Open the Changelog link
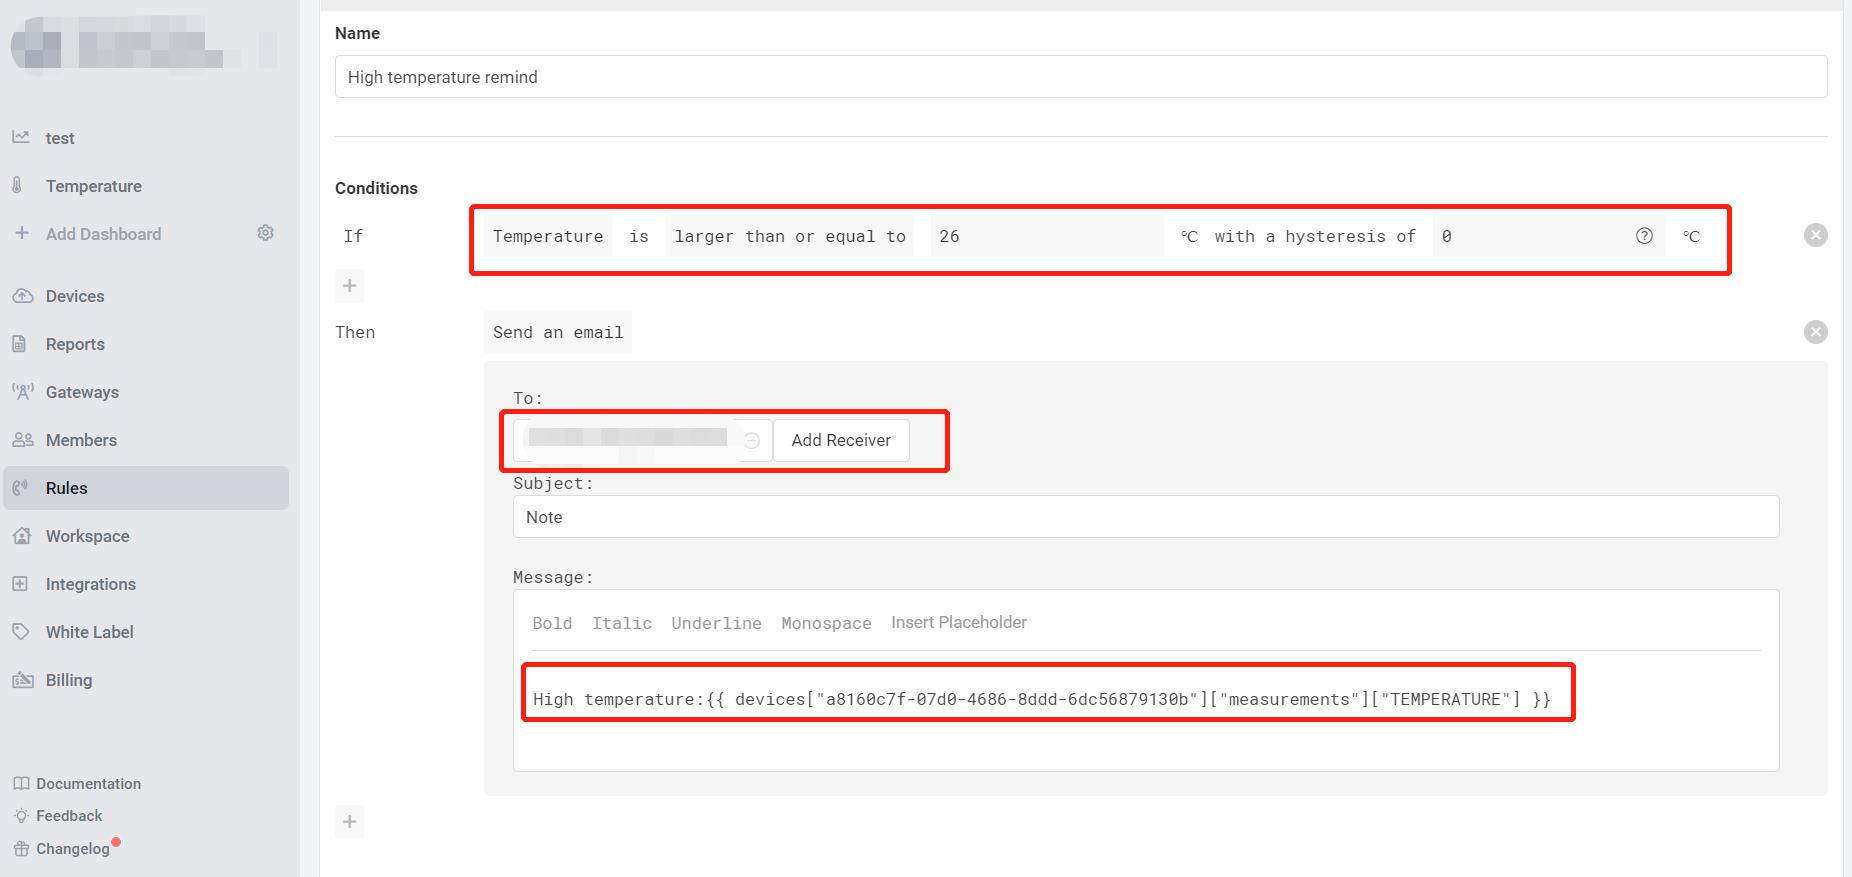 pos(72,849)
